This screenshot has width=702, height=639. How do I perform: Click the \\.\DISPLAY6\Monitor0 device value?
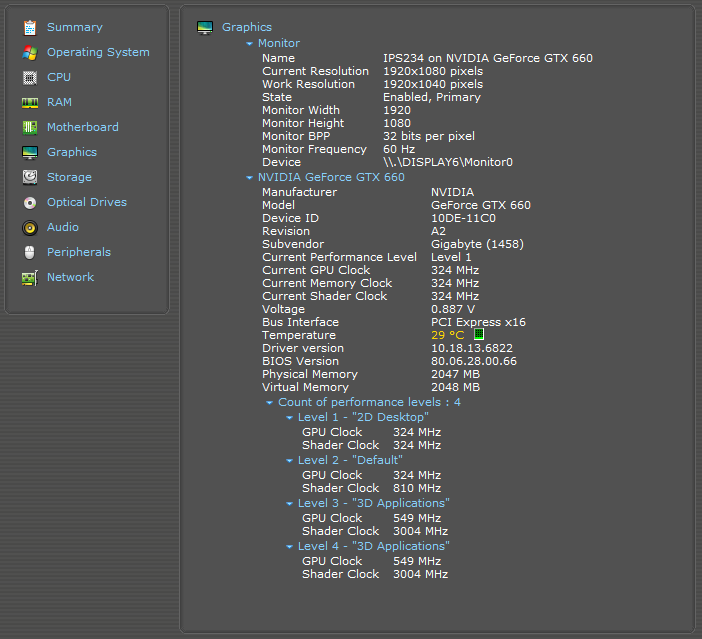point(448,162)
